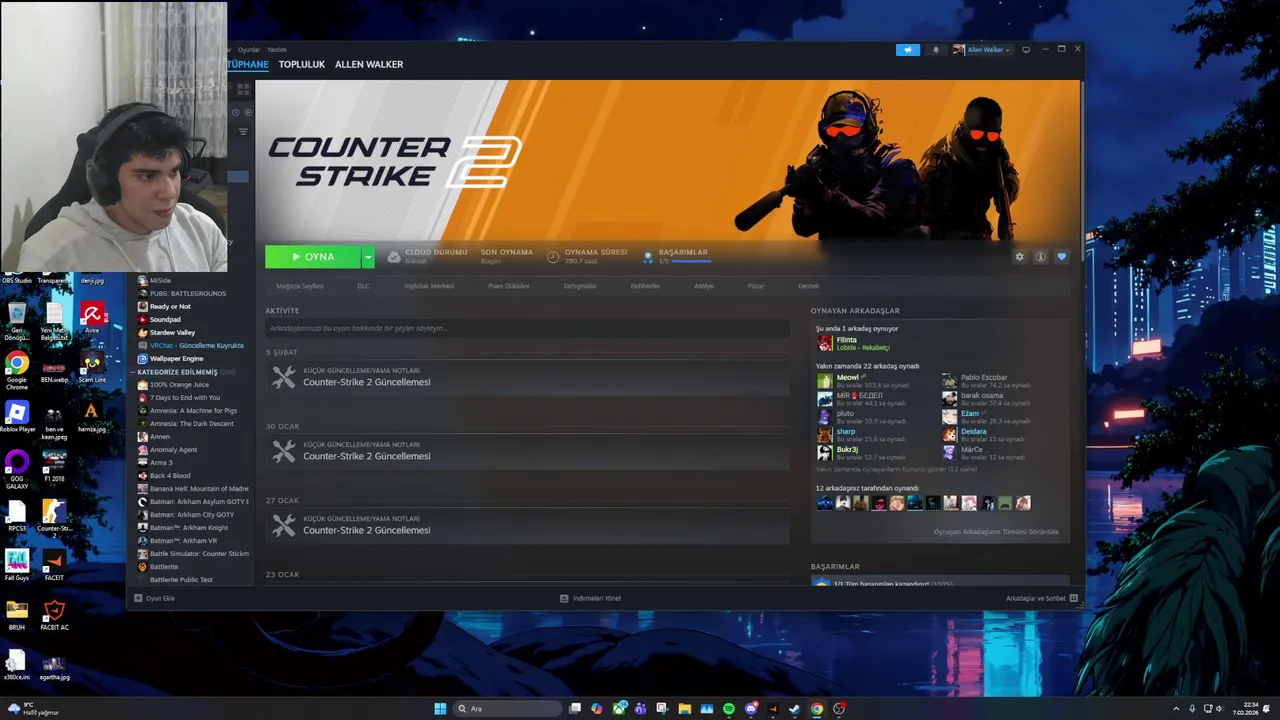Open File Explorer from the taskbar
Image resolution: width=1280 pixels, height=720 pixels.
(684, 708)
